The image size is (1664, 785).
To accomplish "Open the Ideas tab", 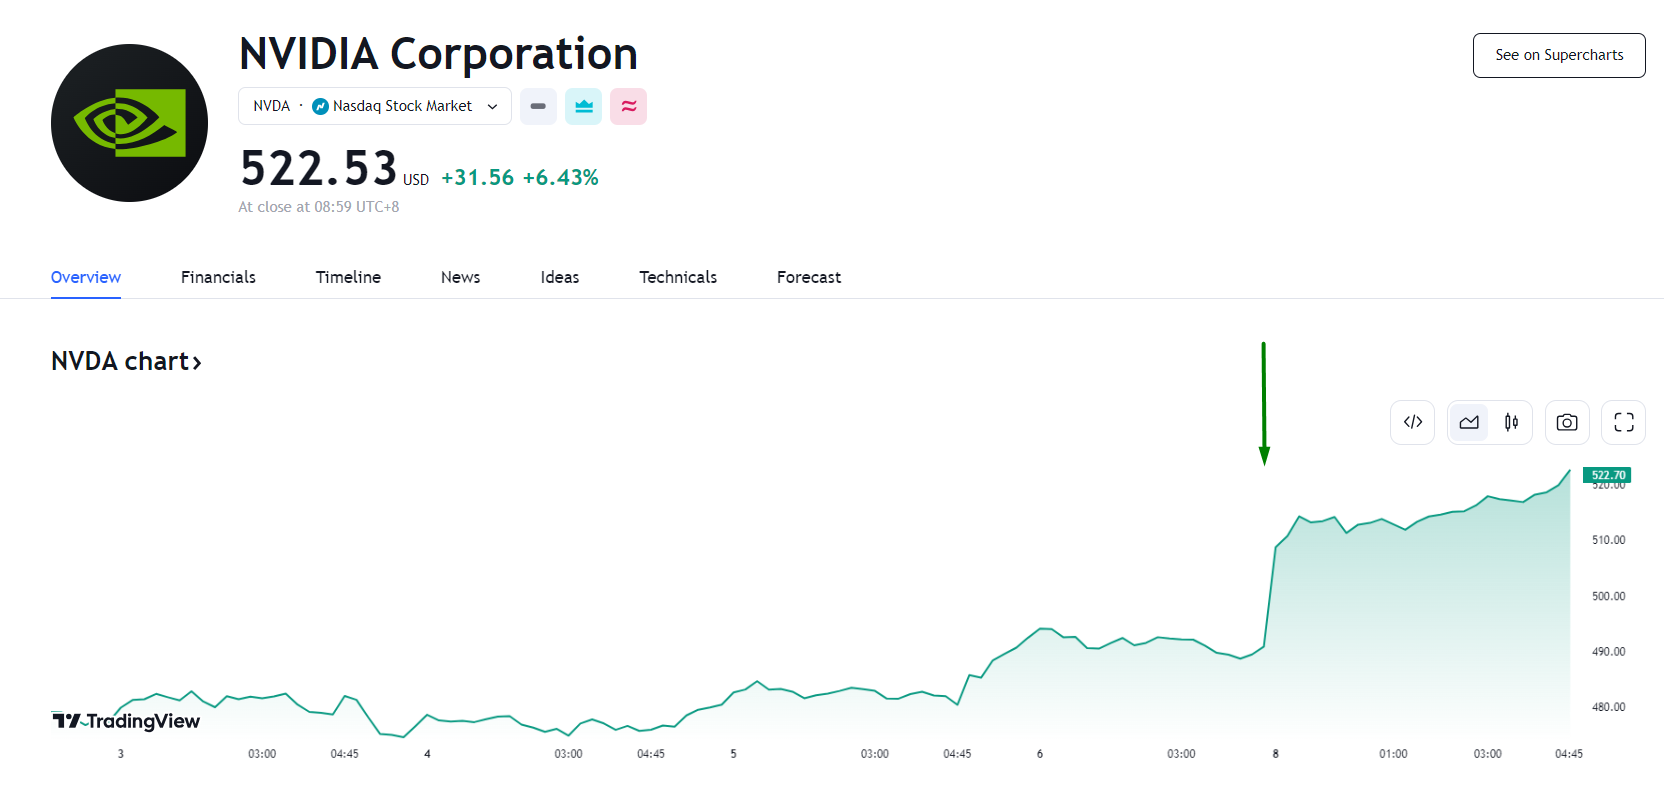I will (559, 277).
